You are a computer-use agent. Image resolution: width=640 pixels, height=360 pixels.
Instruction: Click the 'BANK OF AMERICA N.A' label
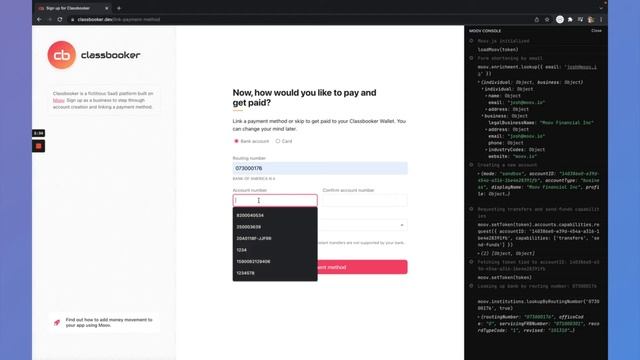pyautogui.click(x=254, y=179)
